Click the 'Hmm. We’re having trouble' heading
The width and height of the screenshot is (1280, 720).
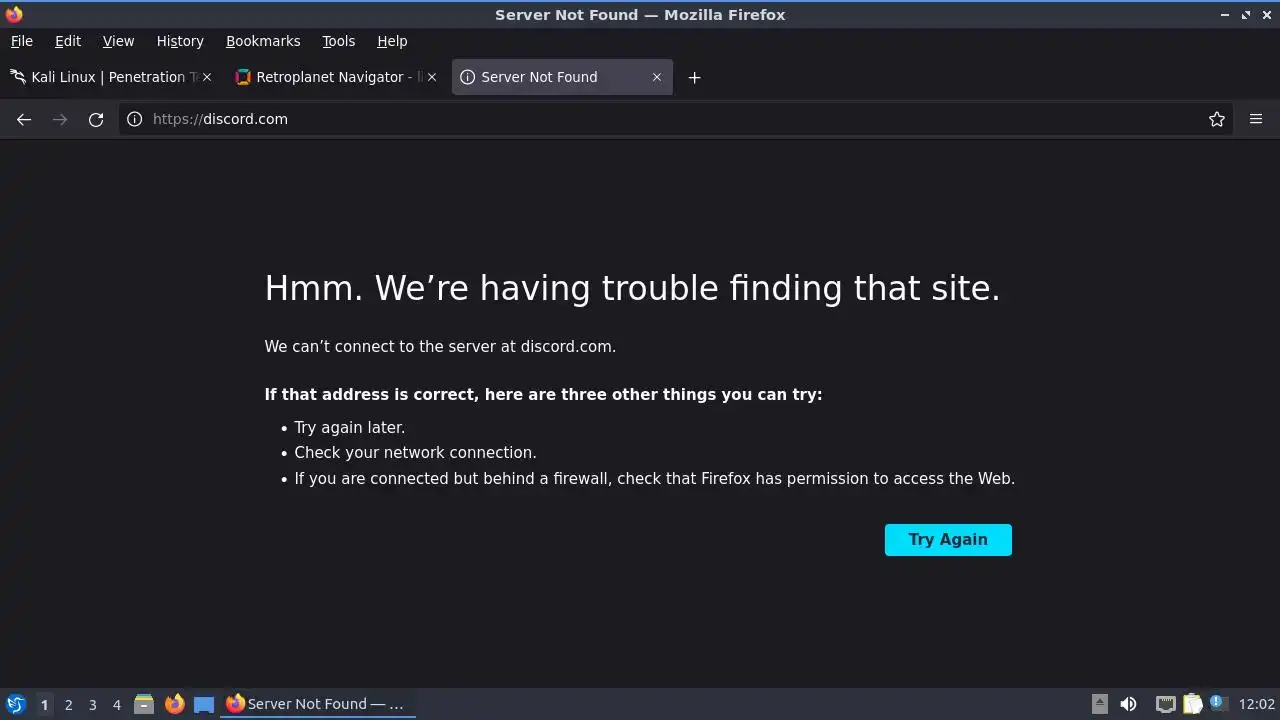(632, 288)
